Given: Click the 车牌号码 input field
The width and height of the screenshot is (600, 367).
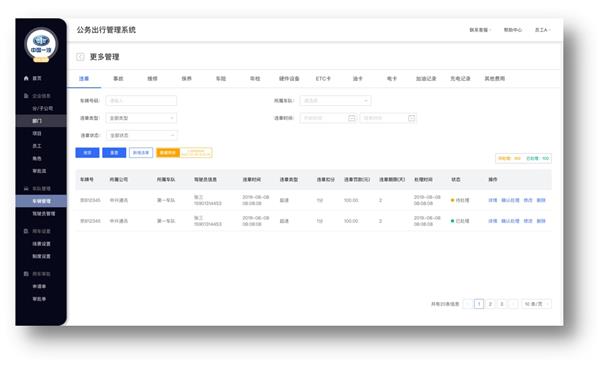Looking at the screenshot, I should pyautogui.click(x=141, y=101).
